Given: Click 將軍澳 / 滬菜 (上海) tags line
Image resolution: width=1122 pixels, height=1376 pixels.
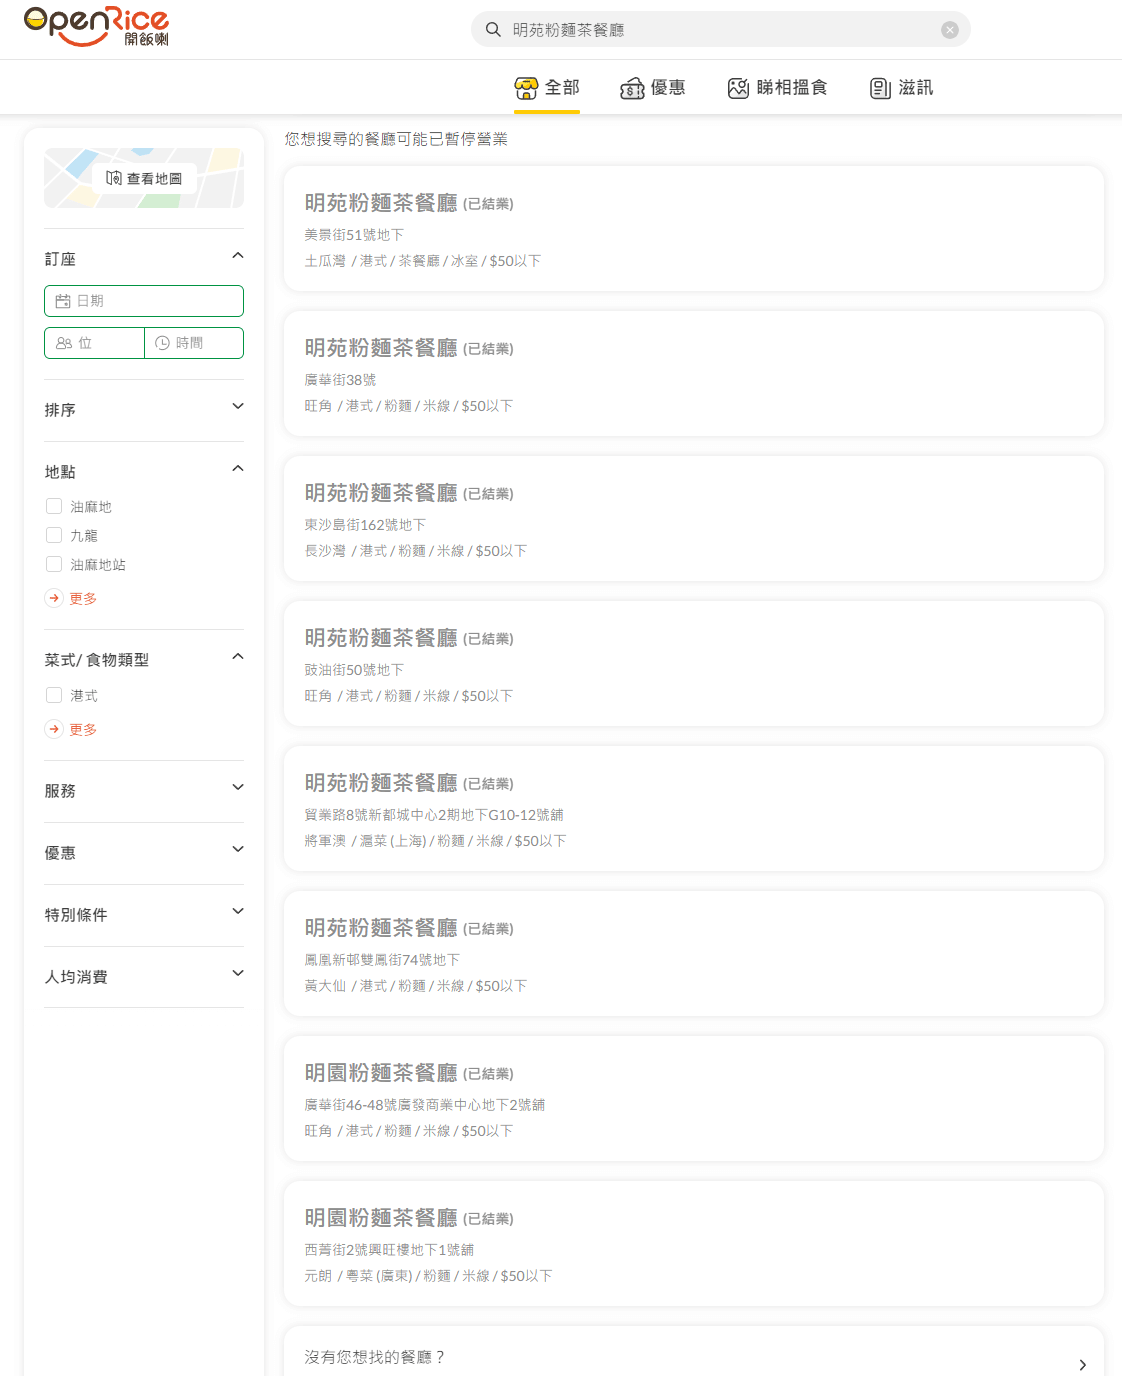Looking at the screenshot, I should (x=435, y=841).
